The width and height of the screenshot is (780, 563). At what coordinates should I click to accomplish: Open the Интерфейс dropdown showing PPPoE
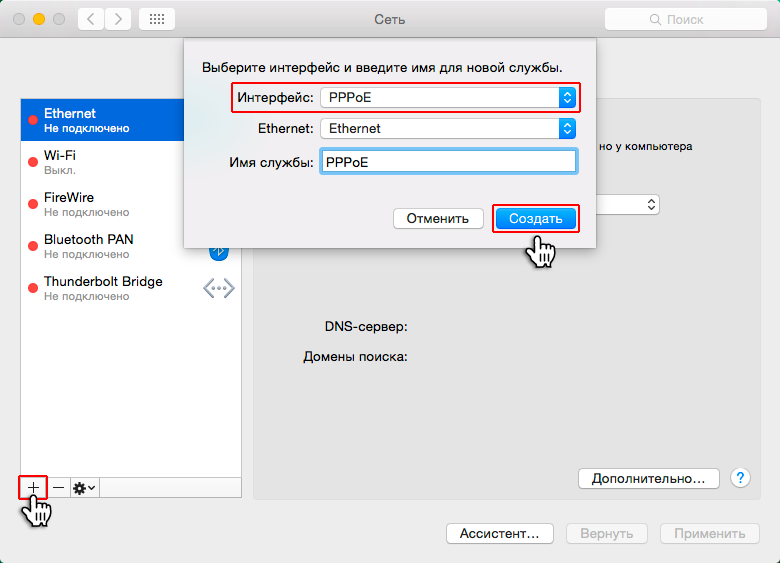[x=448, y=97]
